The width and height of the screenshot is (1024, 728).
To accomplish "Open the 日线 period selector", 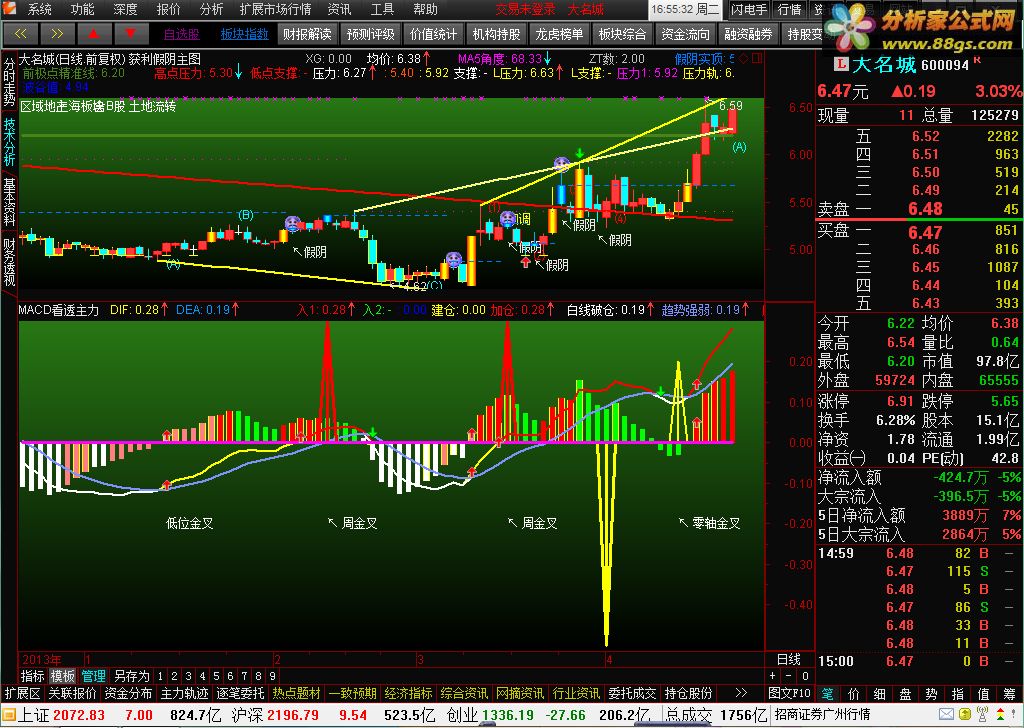I will pos(789,659).
